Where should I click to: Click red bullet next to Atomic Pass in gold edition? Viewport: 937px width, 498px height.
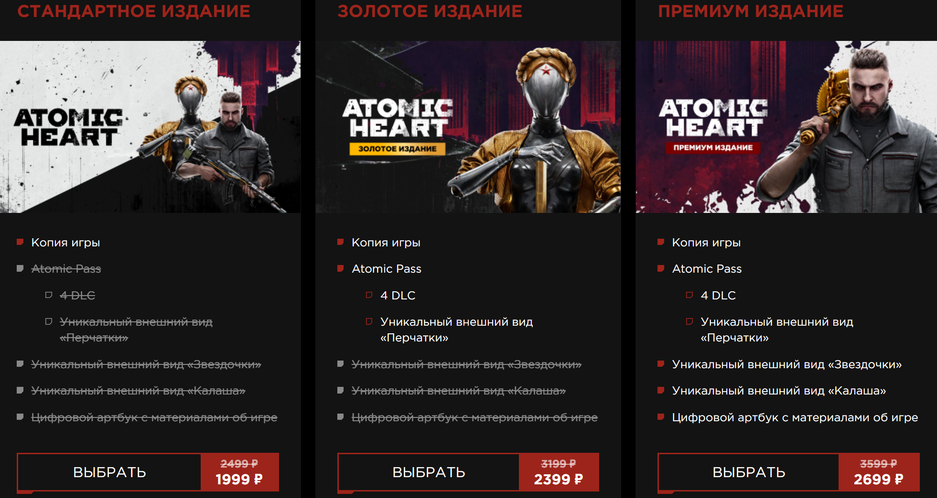coord(341,268)
